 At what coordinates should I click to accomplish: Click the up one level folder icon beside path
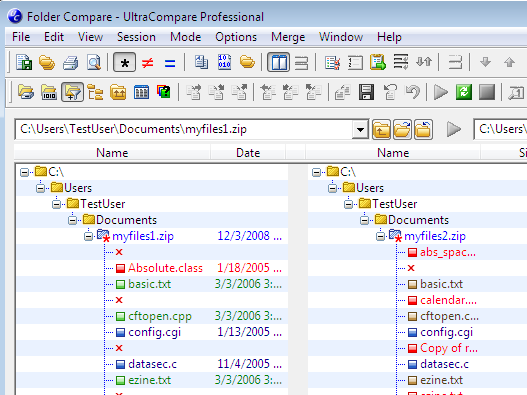tap(381, 129)
